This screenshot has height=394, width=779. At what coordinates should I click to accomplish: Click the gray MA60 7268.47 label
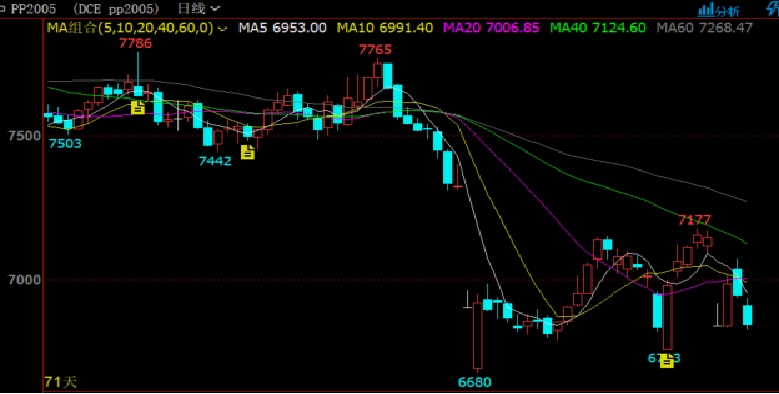[704, 27]
